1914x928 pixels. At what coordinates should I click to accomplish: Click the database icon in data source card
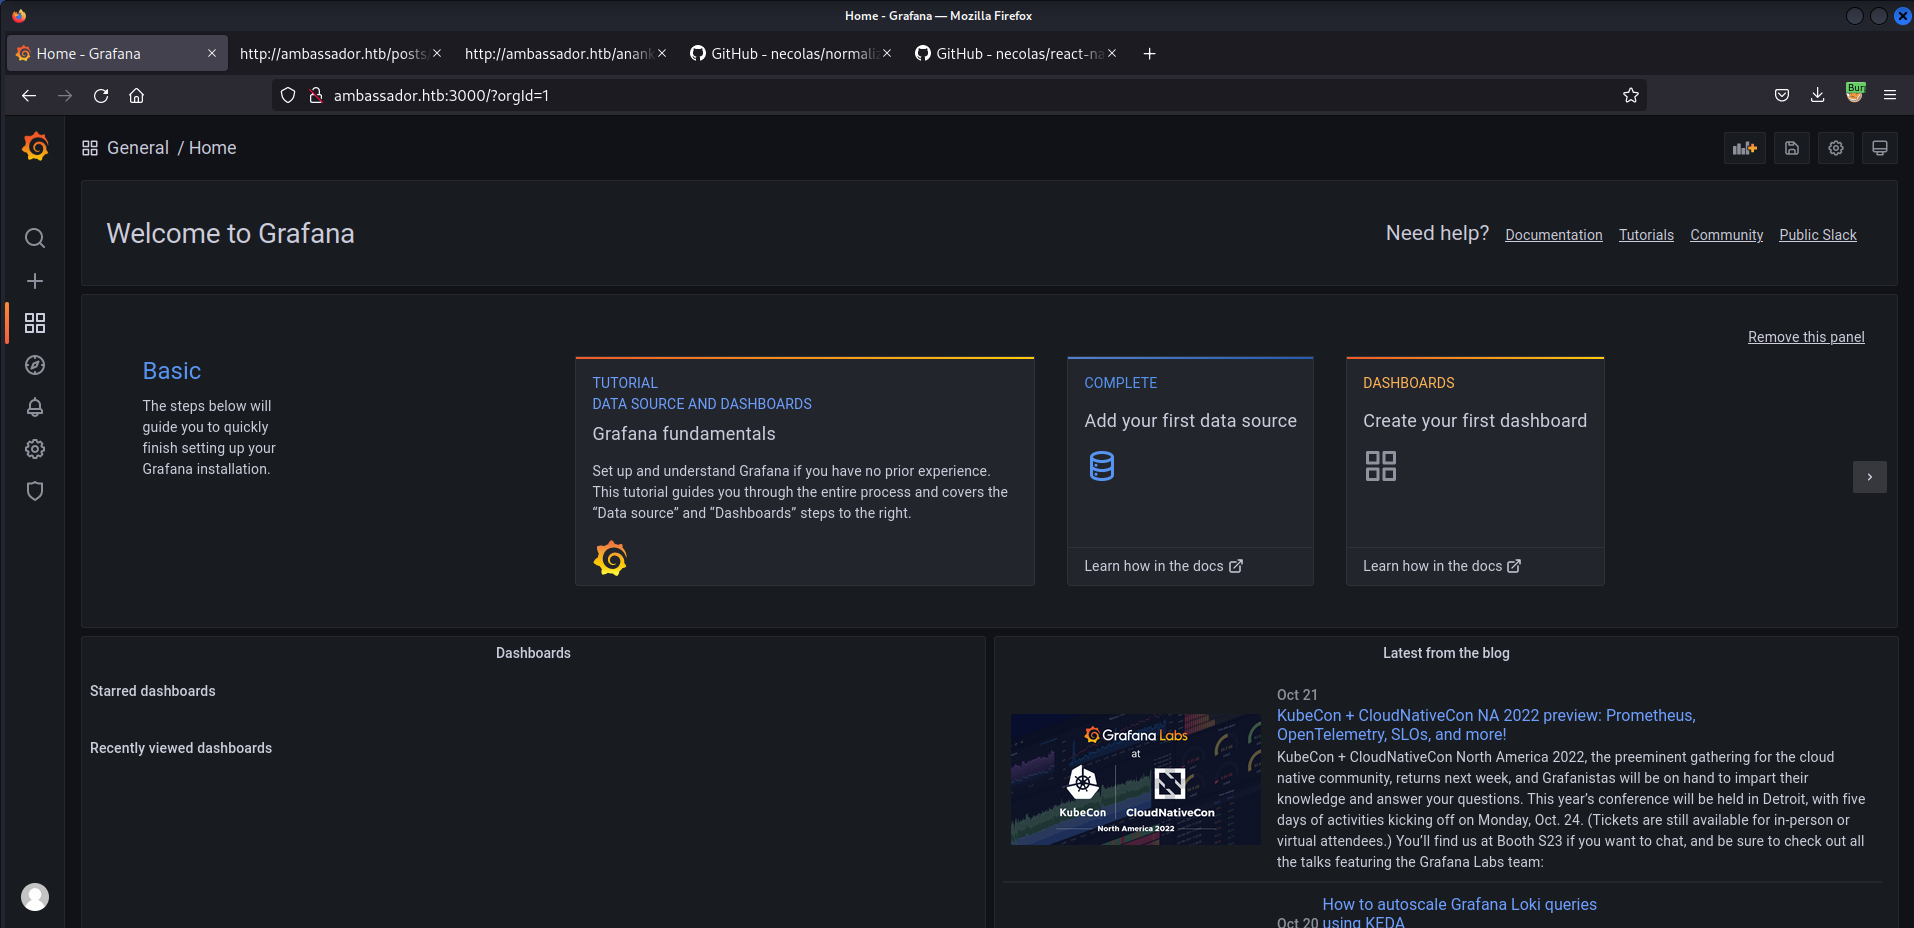tap(1102, 466)
